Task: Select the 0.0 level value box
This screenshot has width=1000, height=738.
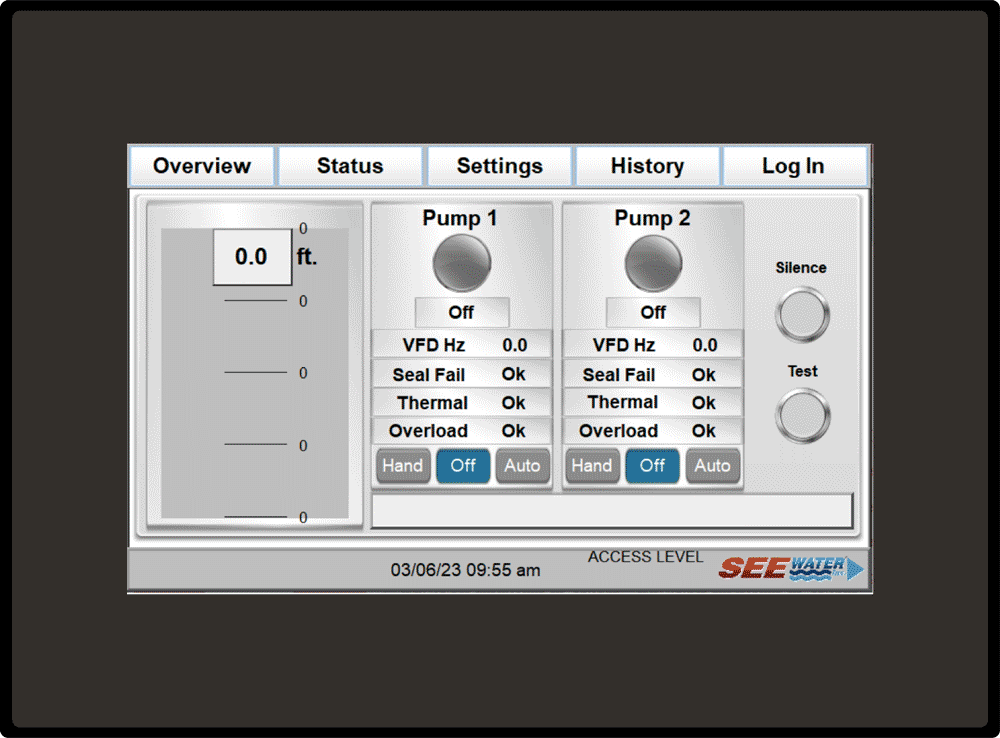Action: [x=252, y=257]
